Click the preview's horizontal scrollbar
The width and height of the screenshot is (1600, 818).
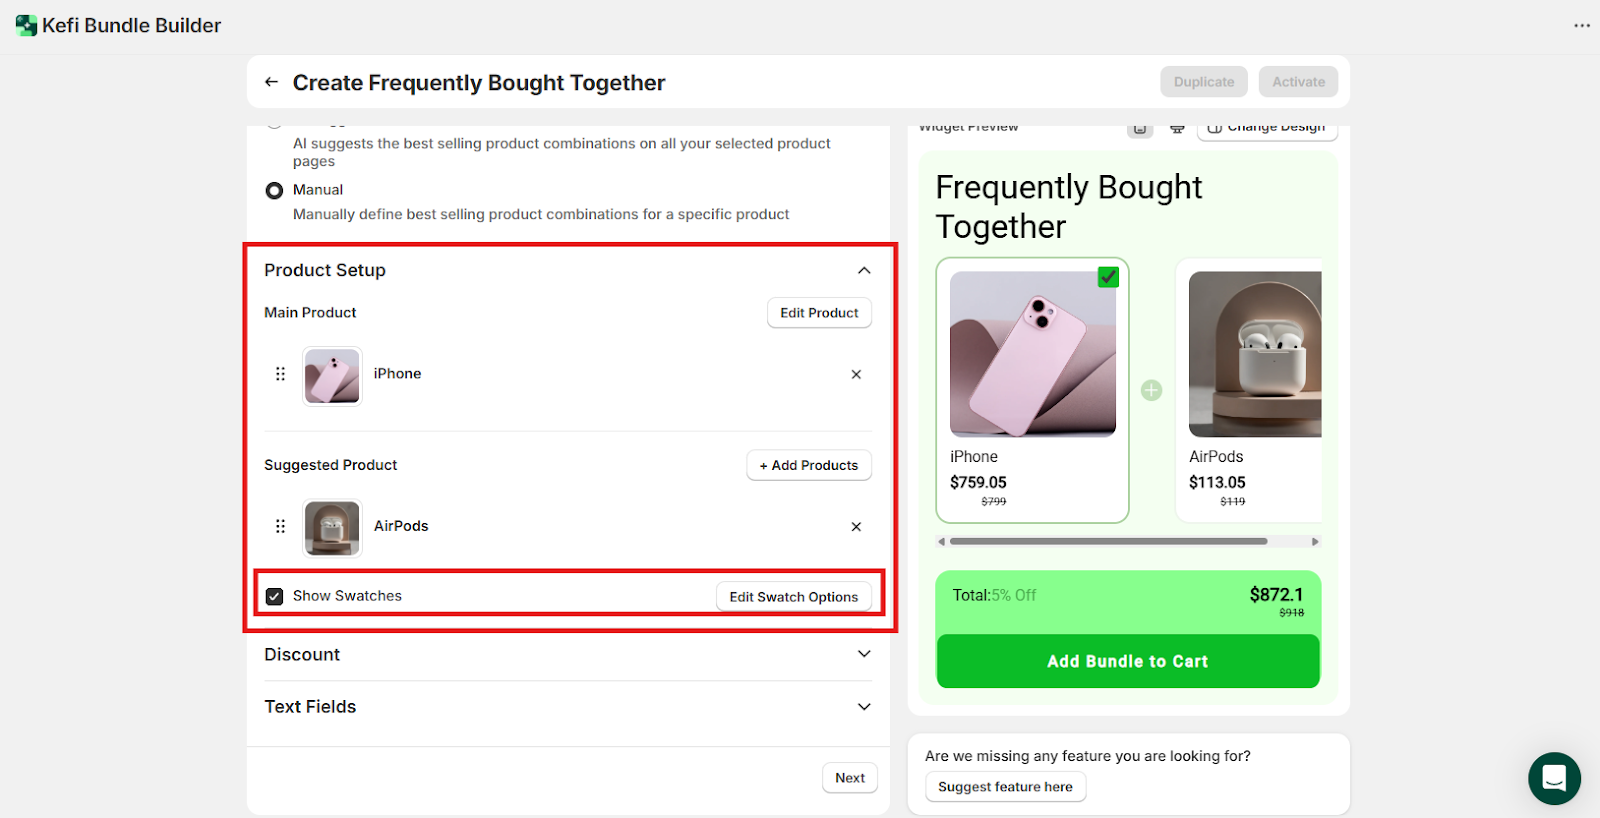1108,542
